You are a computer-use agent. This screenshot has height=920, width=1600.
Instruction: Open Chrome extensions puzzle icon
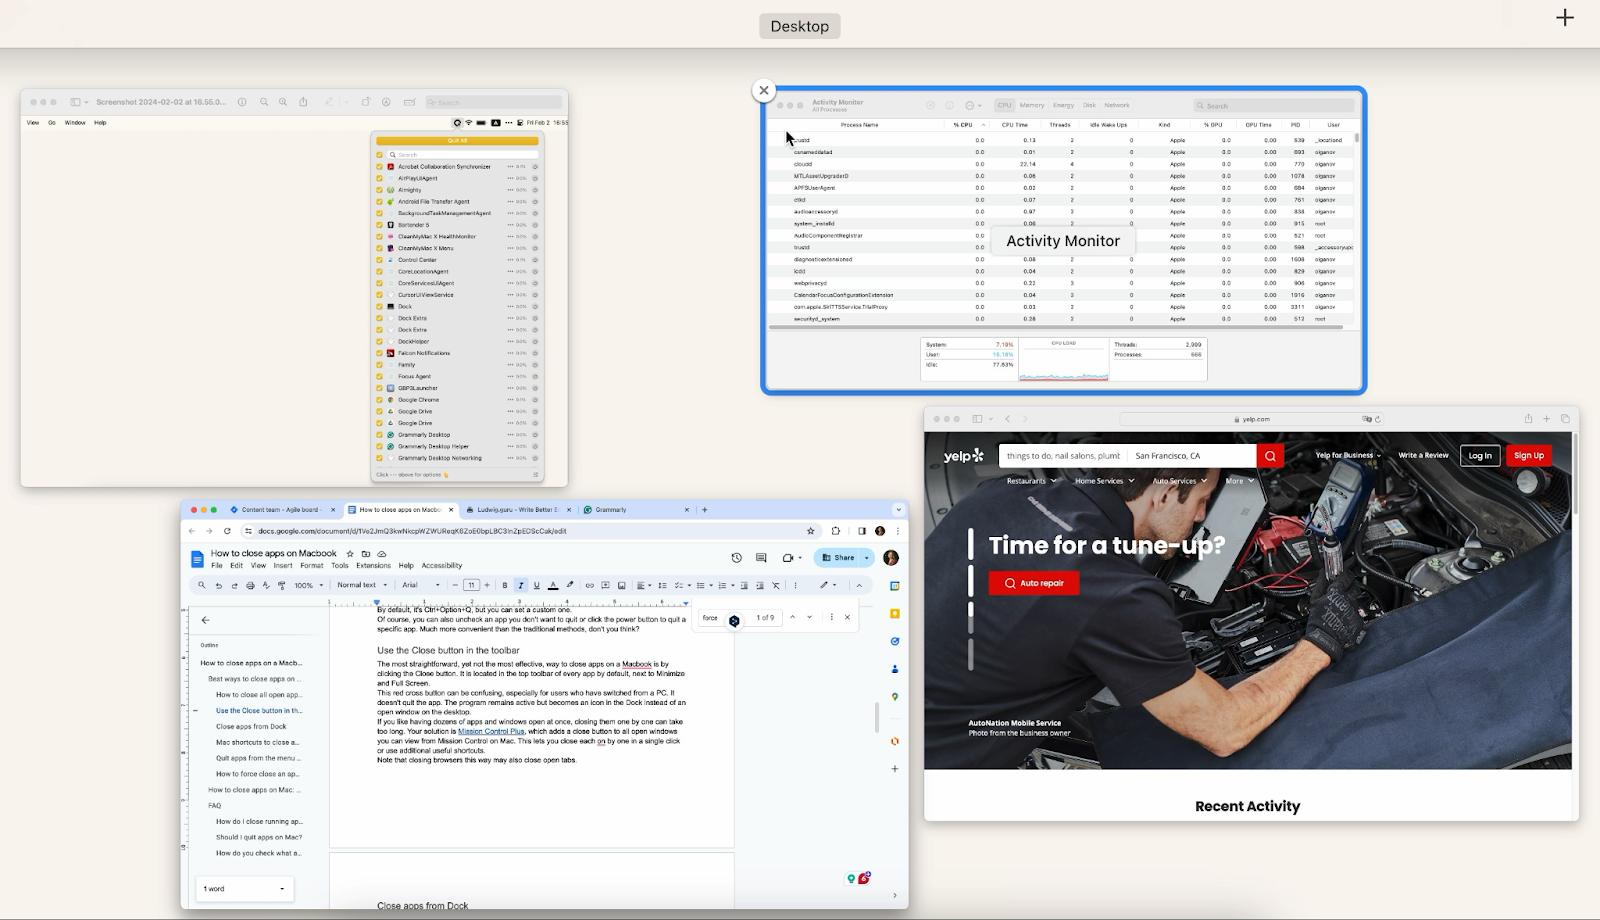836,531
